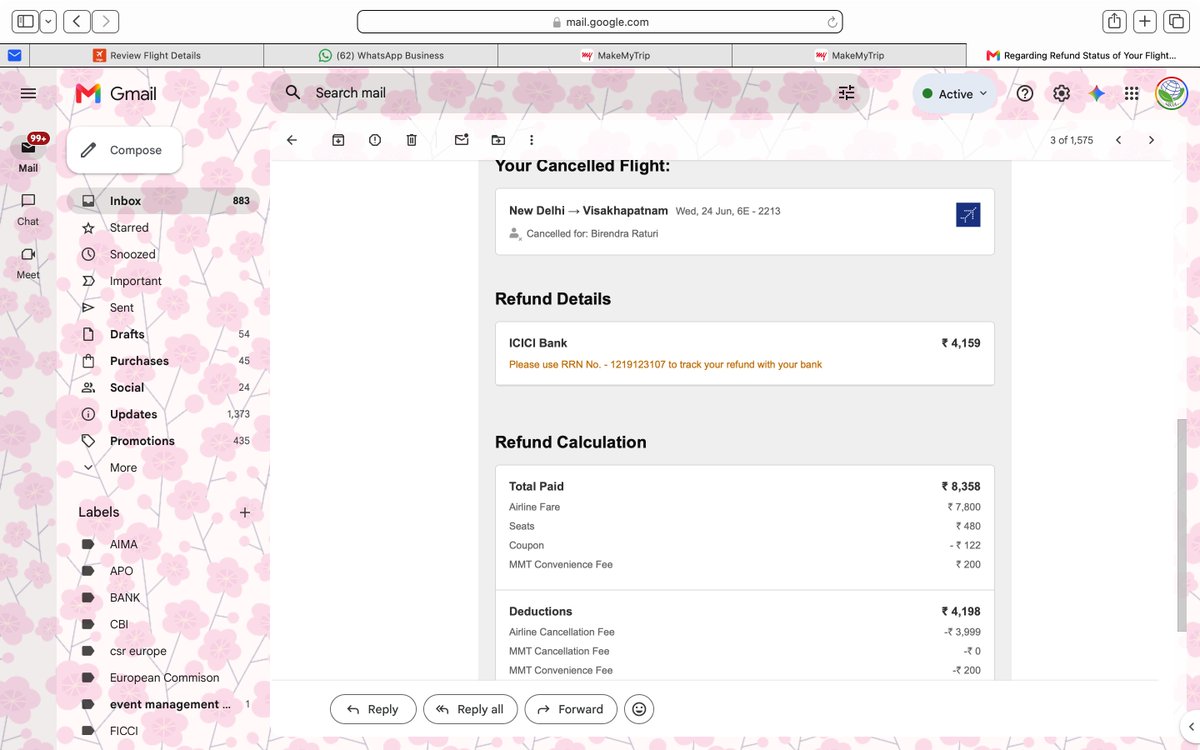Open the Drafts folder
1200x750 pixels.
[163, 334]
